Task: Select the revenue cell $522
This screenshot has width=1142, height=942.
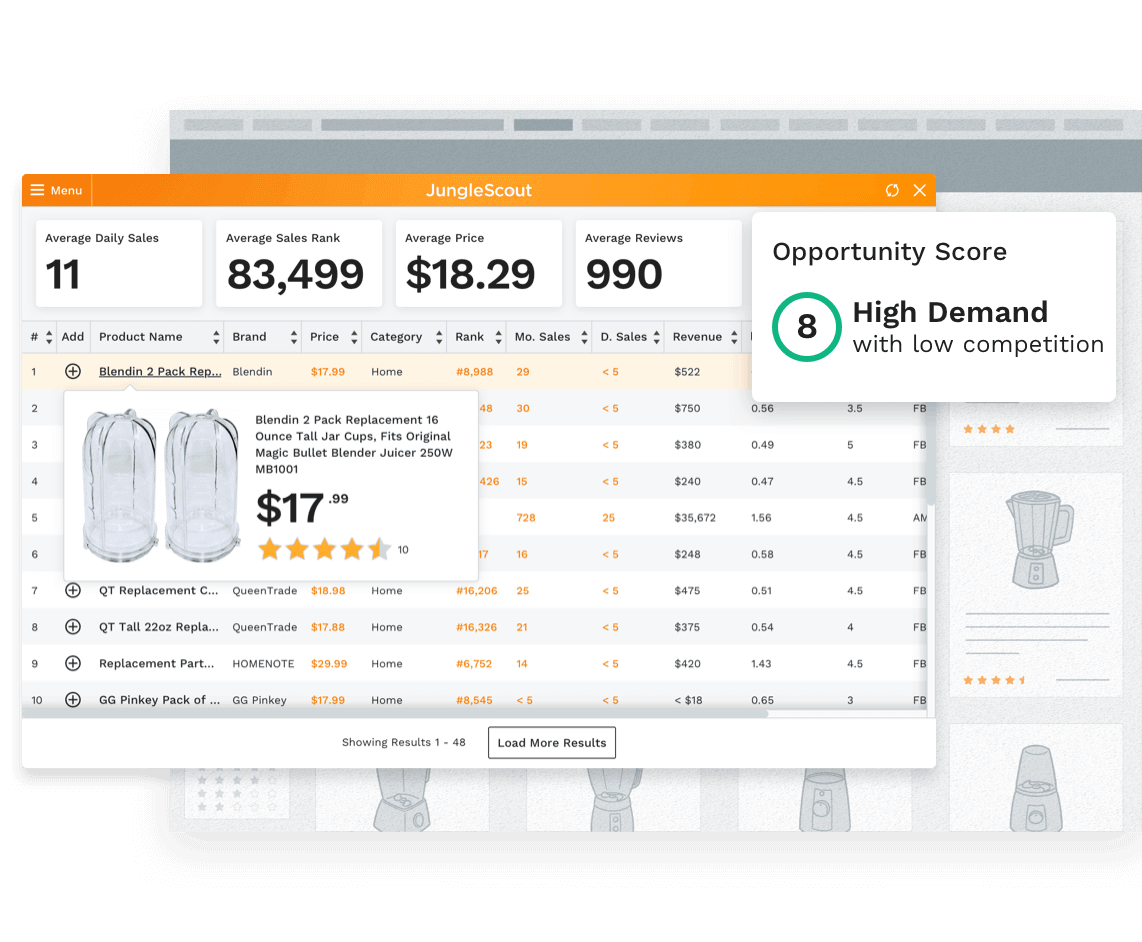Action: coord(688,372)
